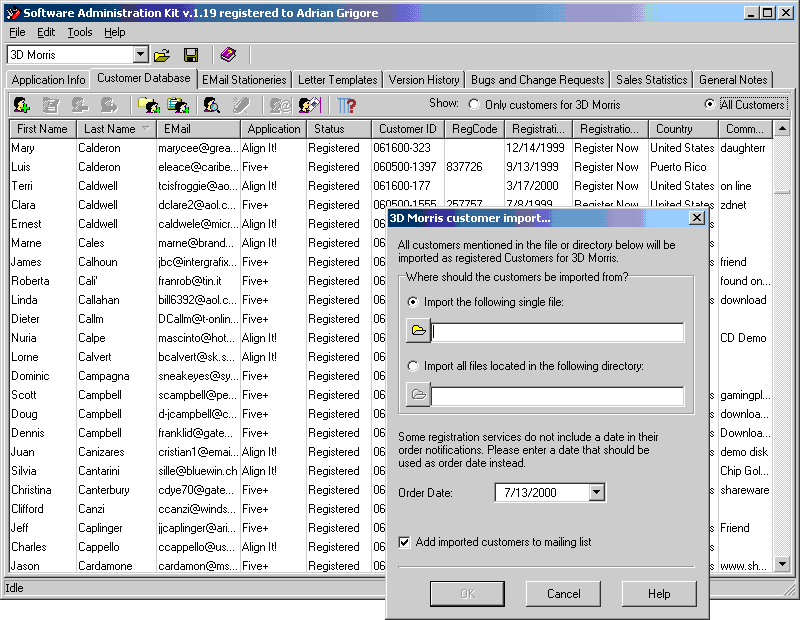Screen dimensions: 800x620
Task: Click the Help button in import dialog
Action: pos(659,593)
